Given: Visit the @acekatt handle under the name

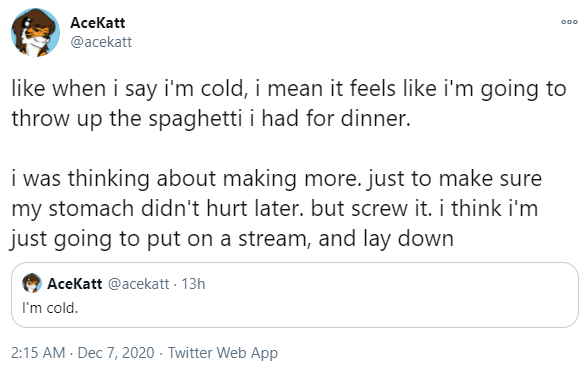Looking at the screenshot, I should [101, 42].
